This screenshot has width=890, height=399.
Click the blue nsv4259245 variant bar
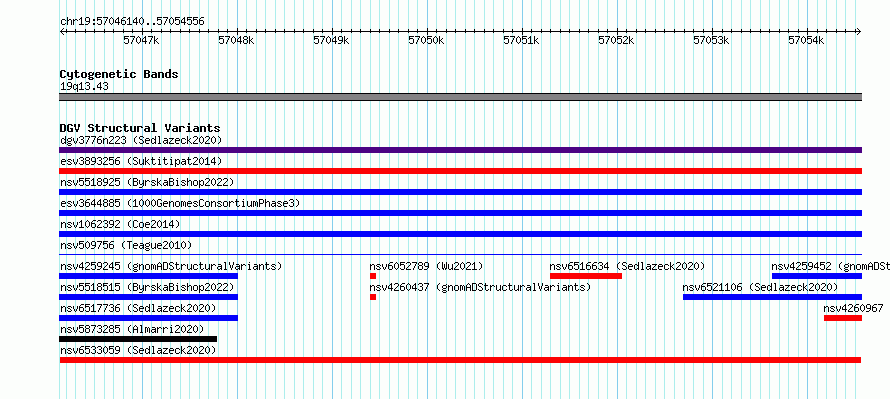149,276
